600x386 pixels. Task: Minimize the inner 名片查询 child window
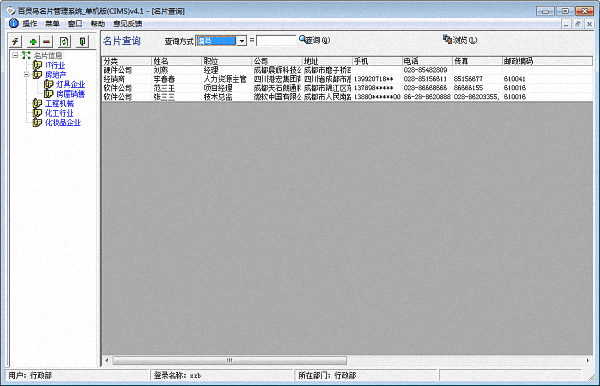pyautogui.click(x=566, y=24)
